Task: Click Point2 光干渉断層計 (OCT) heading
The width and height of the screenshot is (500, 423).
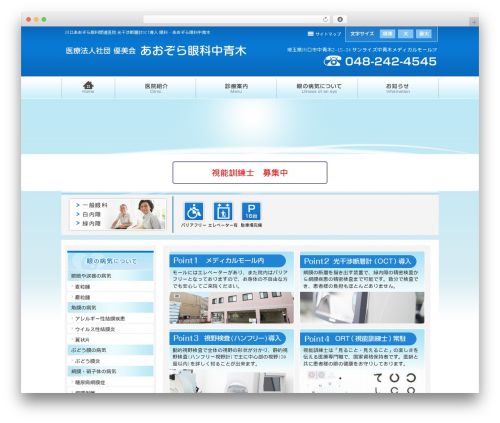Action: [x=358, y=261]
